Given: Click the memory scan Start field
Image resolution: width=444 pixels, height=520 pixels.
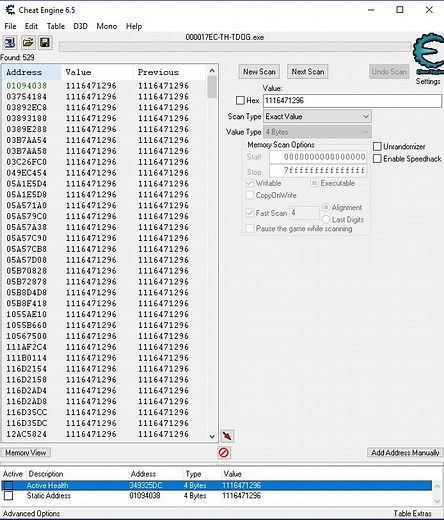Looking at the screenshot, I should click(x=318, y=157).
